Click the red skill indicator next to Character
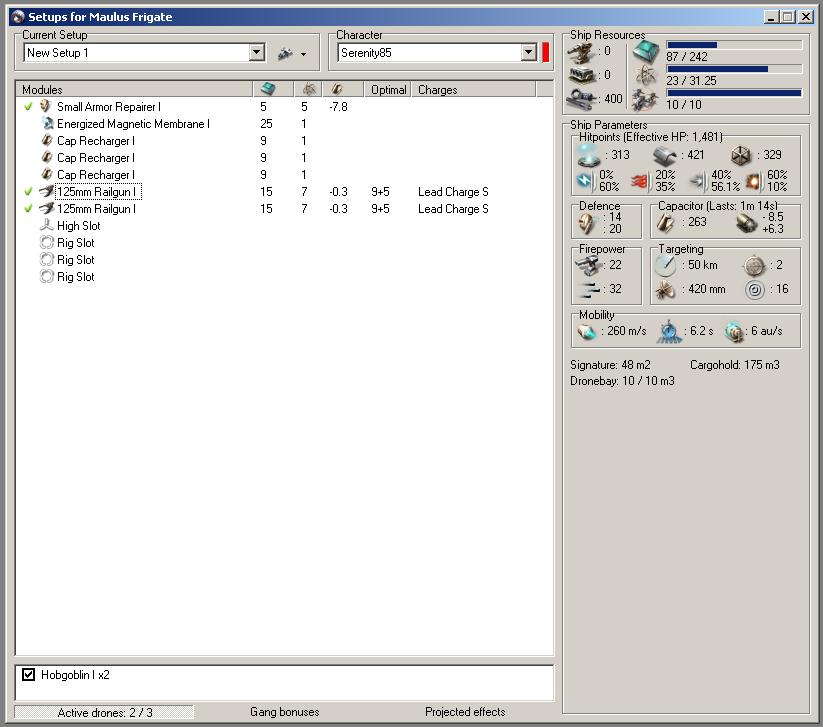The image size is (823, 727). point(545,52)
